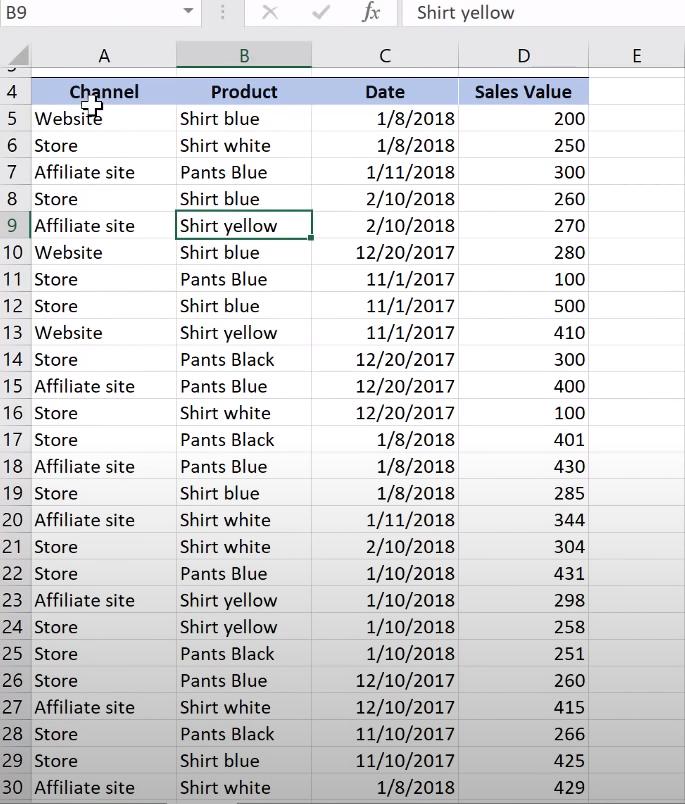Screen dimensions: 685x804
Task: Select column header B
Action: tap(244, 56)
